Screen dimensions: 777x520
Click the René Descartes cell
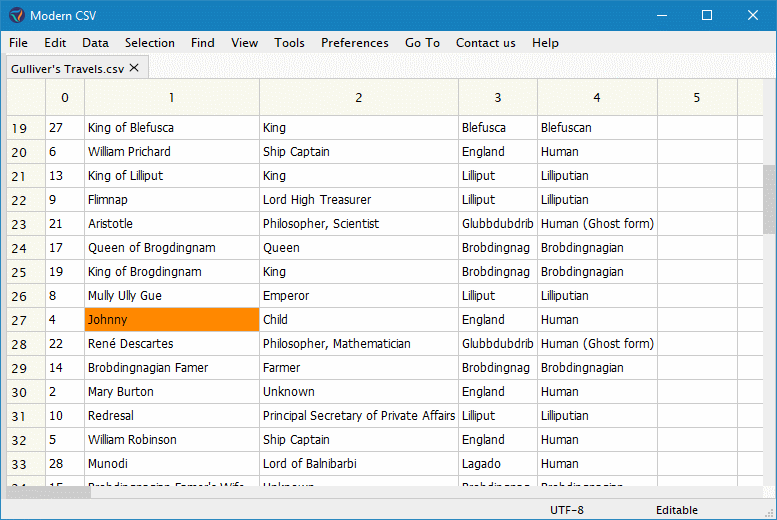click(172, 344)
